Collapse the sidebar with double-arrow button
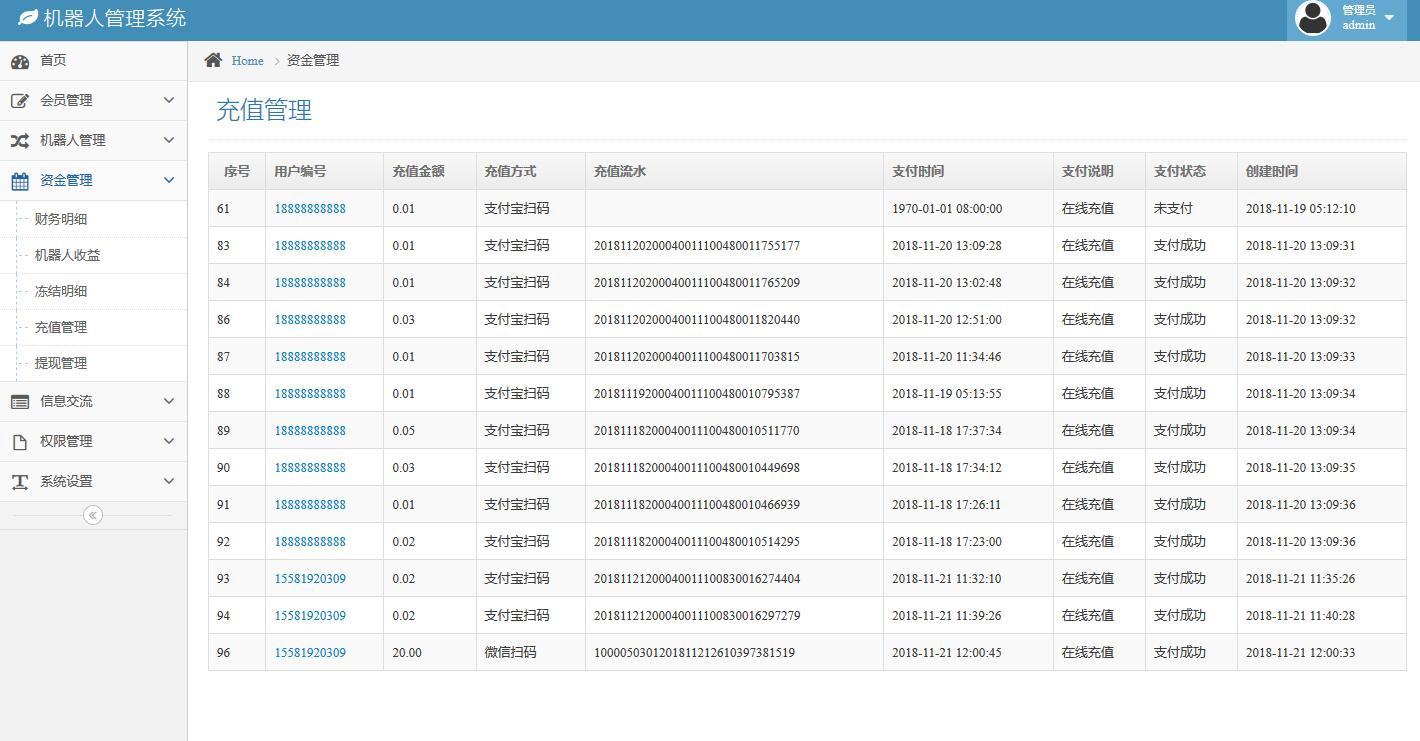The image size is (1420, 741). click(x=93, y=515)
